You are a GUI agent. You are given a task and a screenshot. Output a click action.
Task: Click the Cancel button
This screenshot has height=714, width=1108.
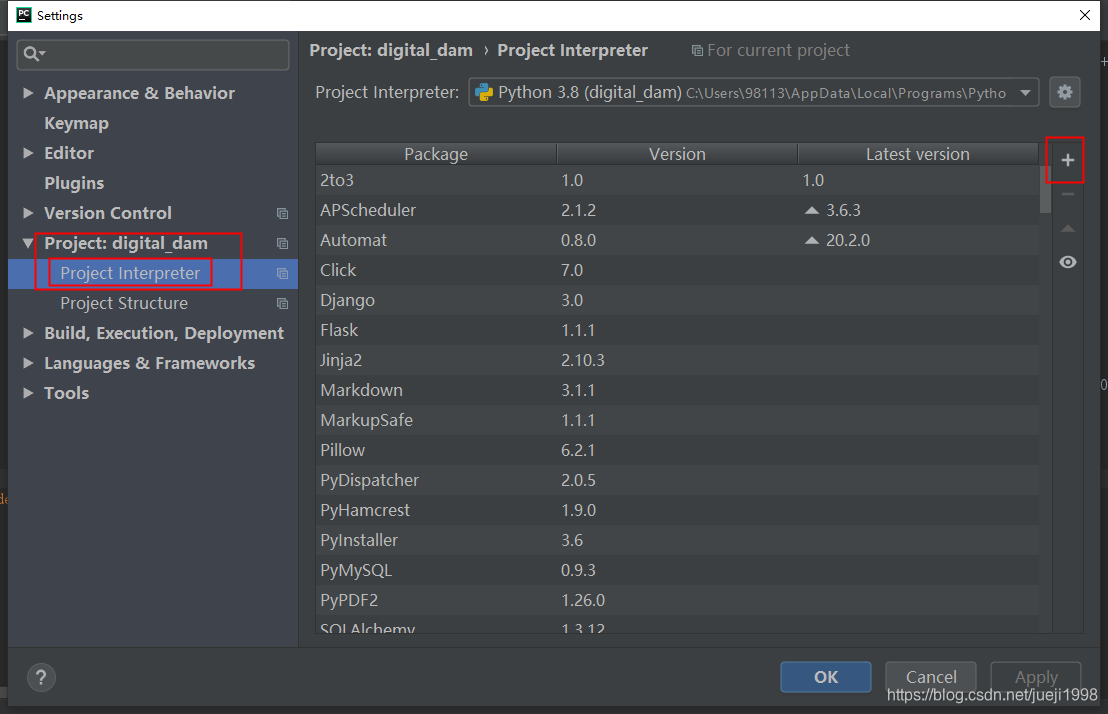(931, 677)
